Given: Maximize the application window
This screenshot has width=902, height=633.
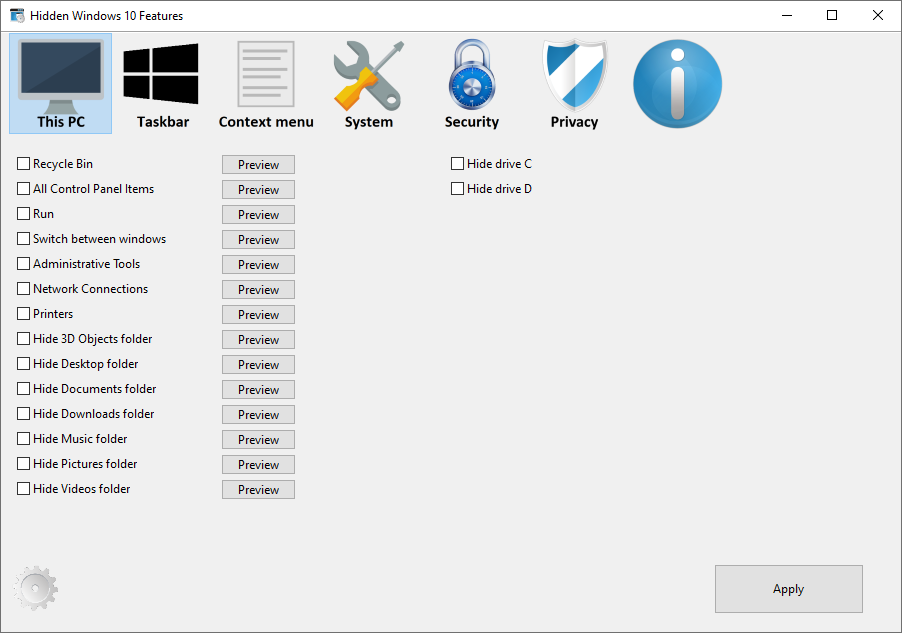Looking at the screenshot, I should (x=832, y=16).
